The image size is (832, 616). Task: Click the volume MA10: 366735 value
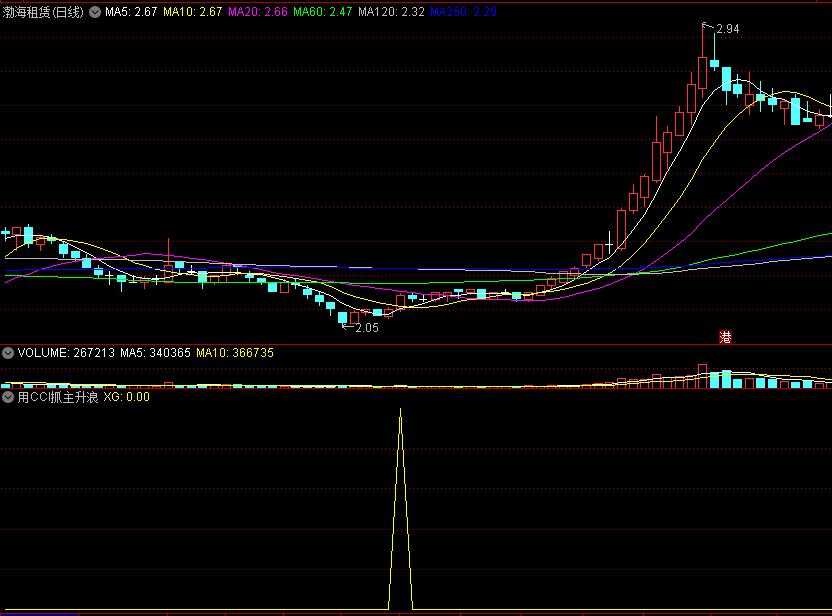tap(235, 353)
